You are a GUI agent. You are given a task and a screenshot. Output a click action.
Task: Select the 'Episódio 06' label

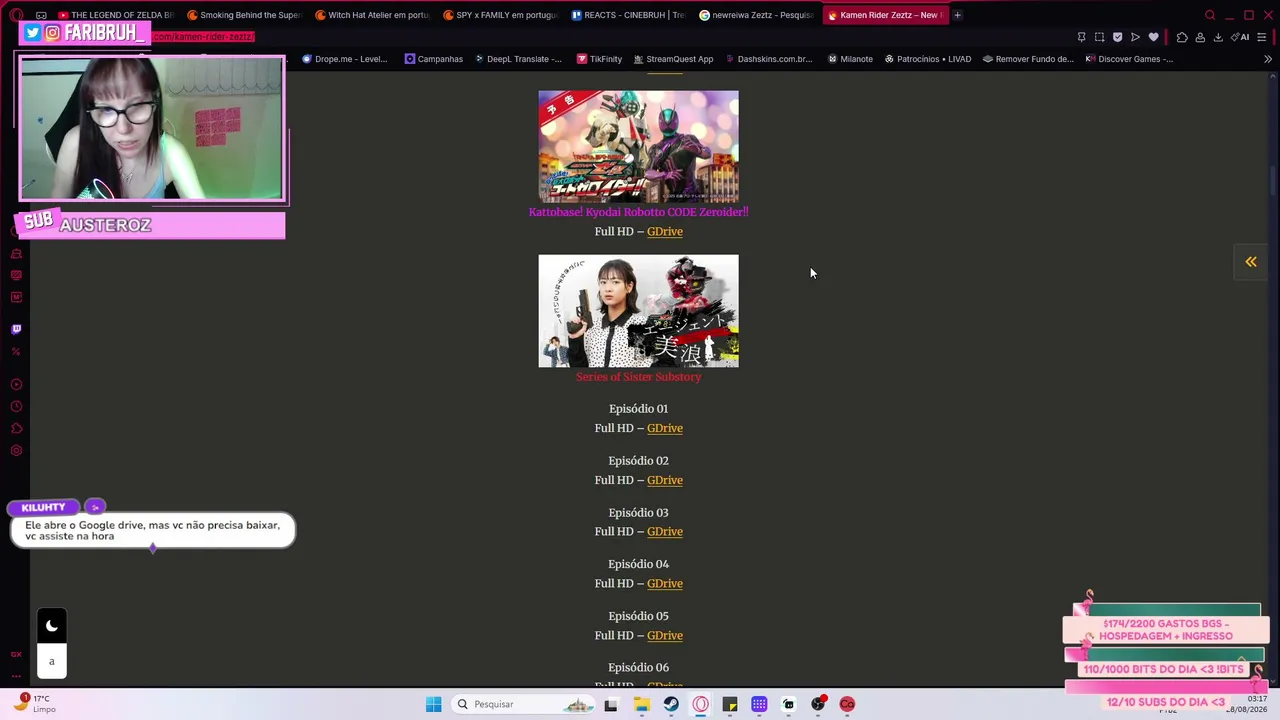coord(638,668)
